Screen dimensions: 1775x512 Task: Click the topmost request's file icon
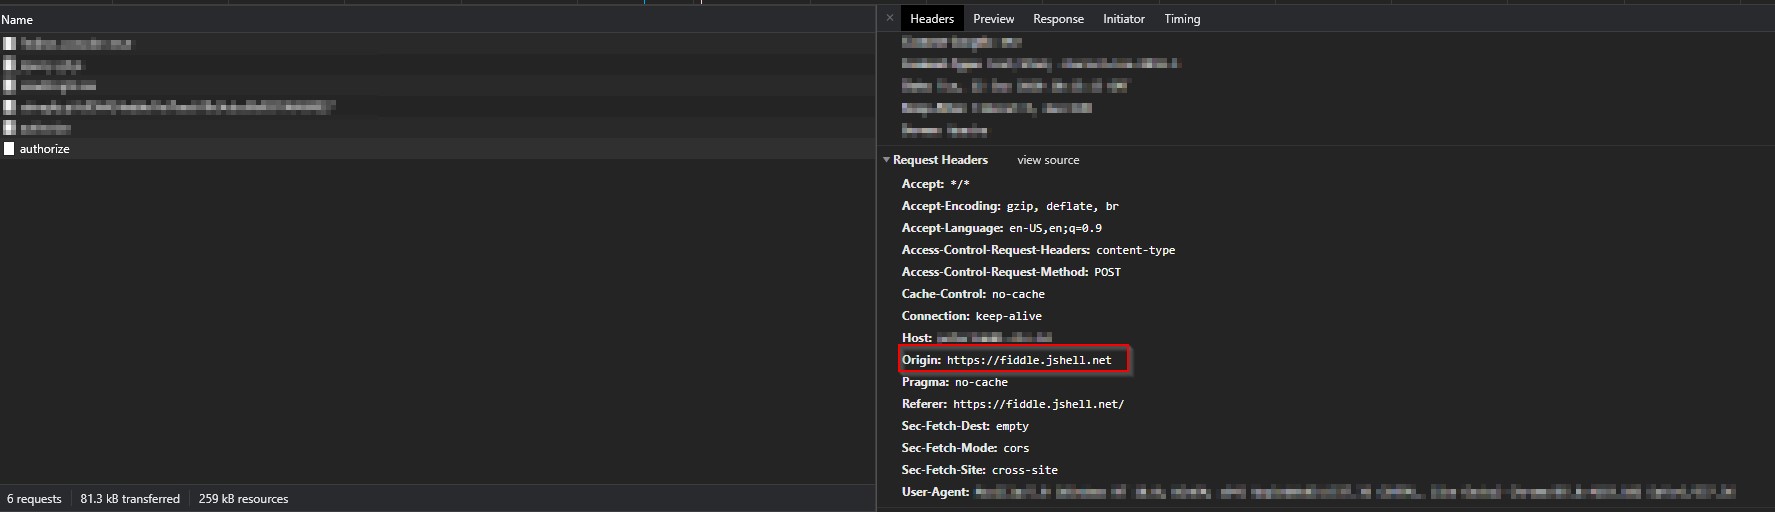[x=9, y=44]
